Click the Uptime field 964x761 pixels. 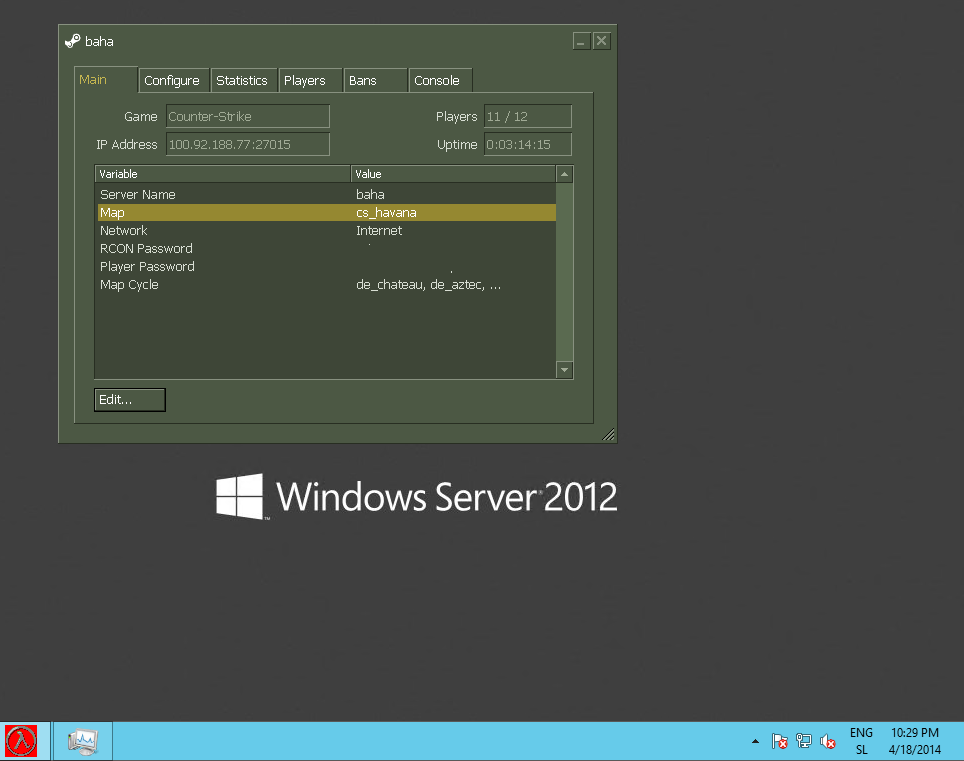tap(527, 144)
